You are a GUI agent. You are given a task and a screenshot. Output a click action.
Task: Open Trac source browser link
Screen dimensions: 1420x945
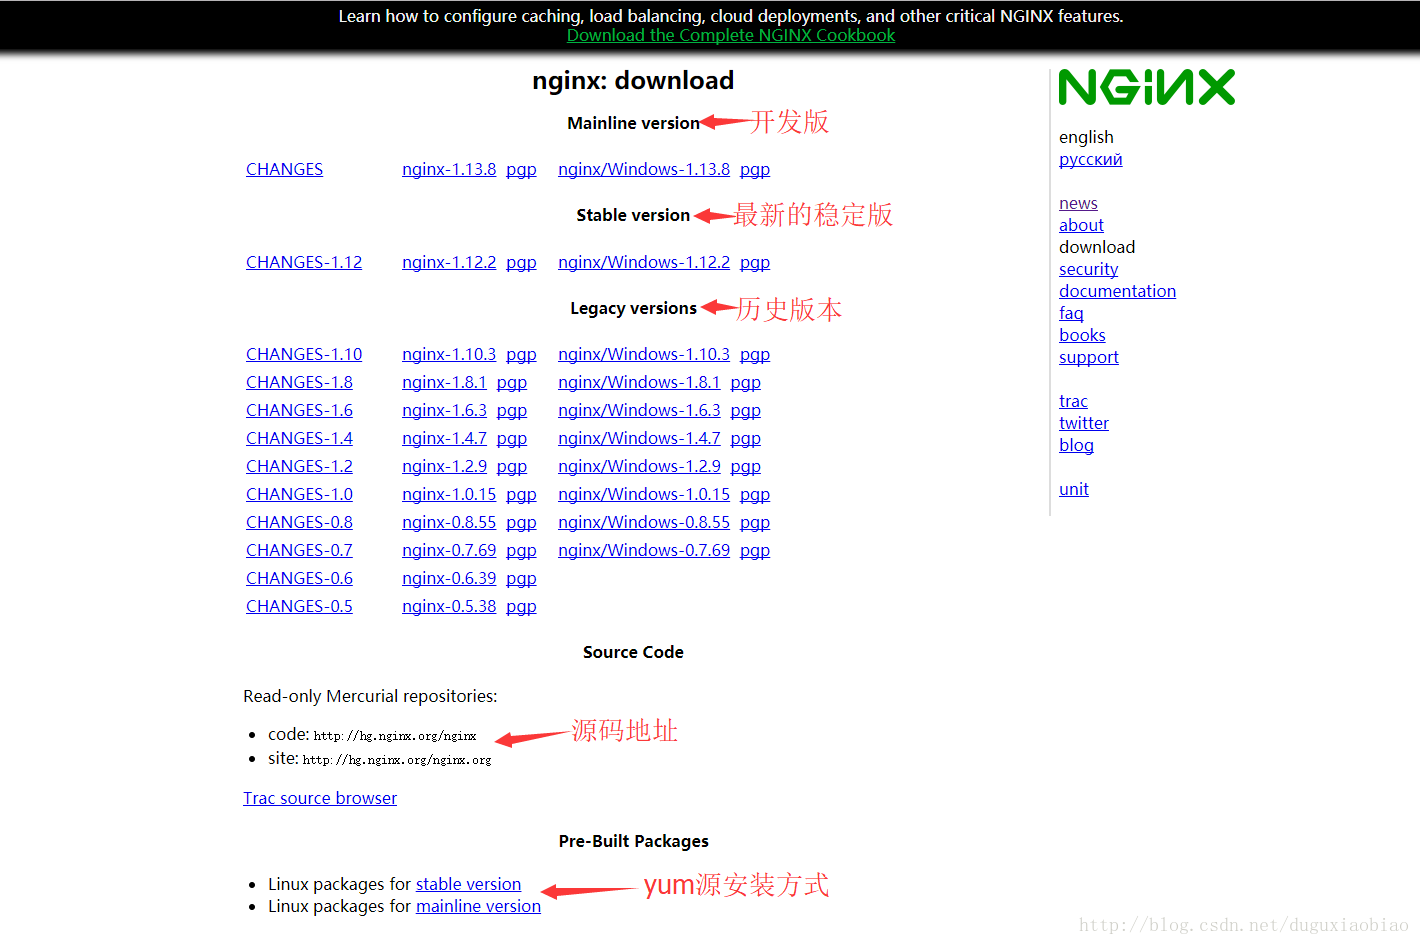tap(320, 798)
